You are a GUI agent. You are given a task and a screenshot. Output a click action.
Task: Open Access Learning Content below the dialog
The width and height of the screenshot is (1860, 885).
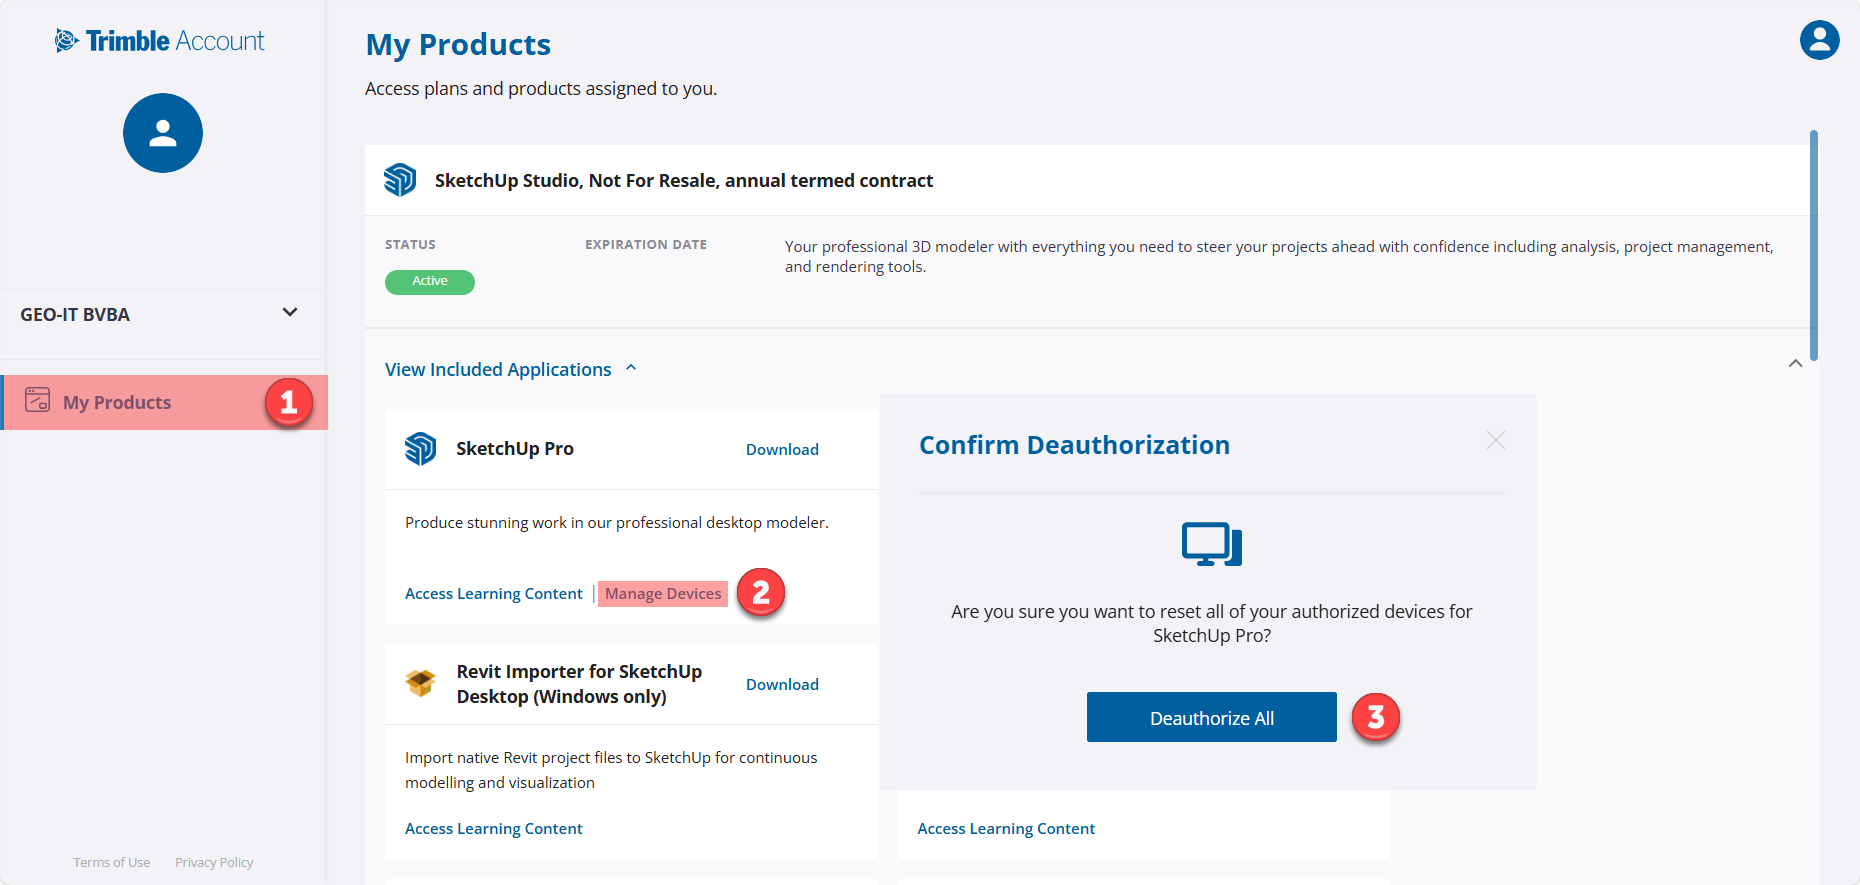pyautogui.click(x=1006, y=829)
